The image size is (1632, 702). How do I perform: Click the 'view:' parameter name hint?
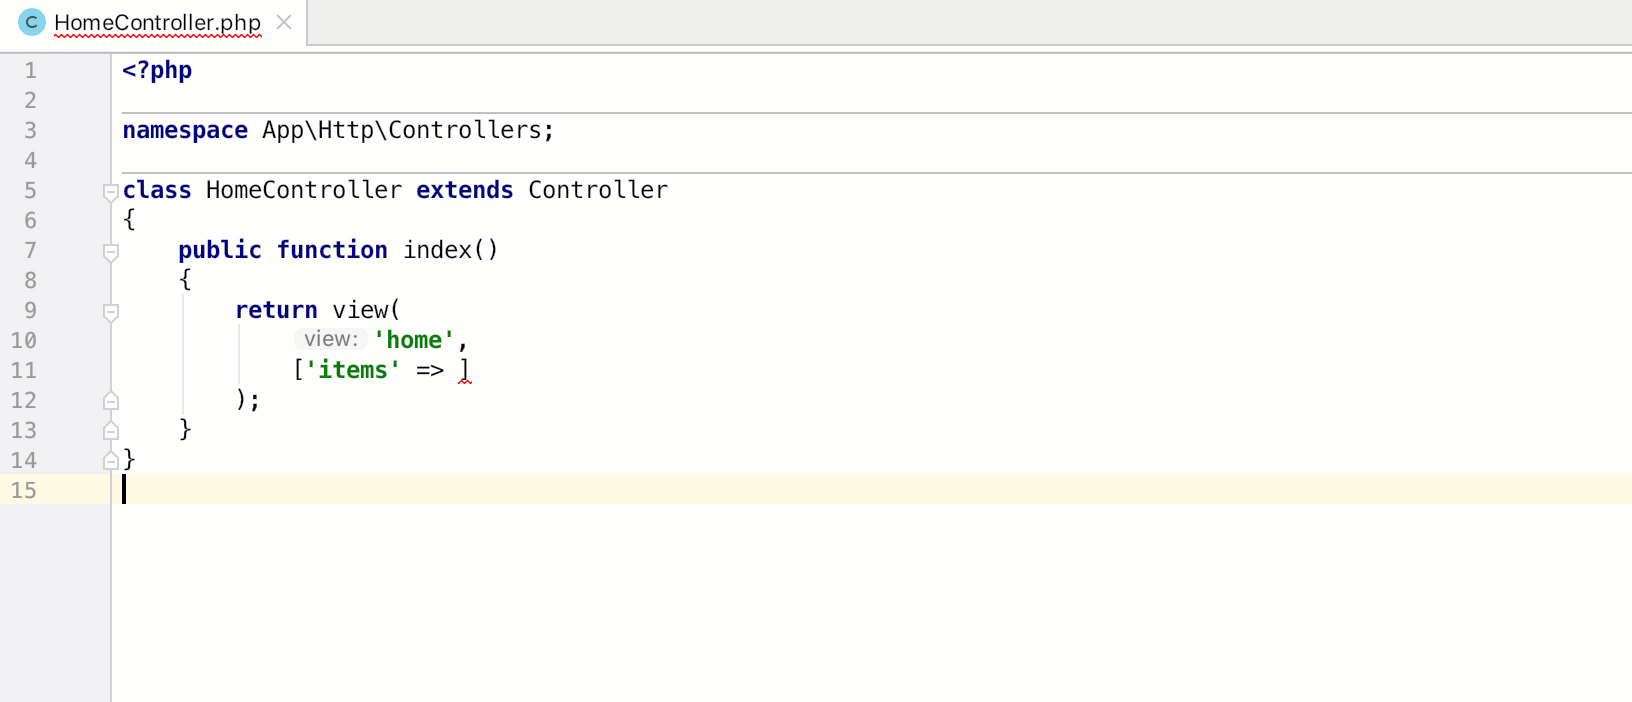point(331,340)
